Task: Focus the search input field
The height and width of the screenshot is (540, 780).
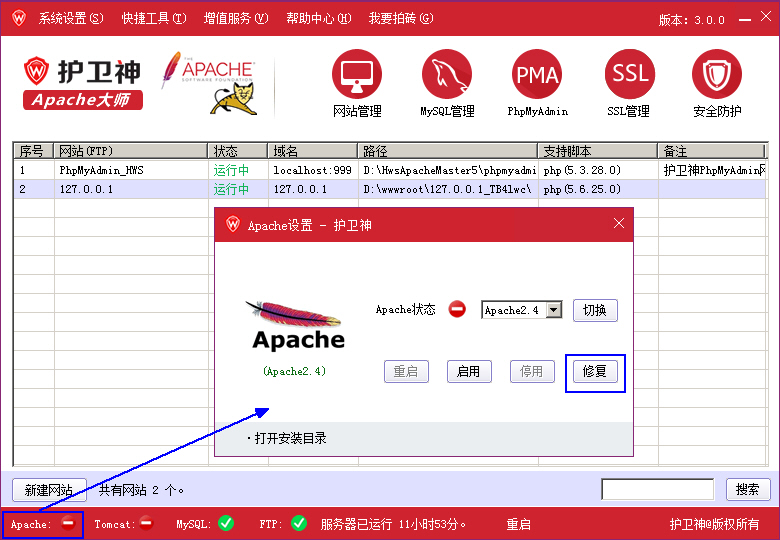Action: tap(658, 489)
